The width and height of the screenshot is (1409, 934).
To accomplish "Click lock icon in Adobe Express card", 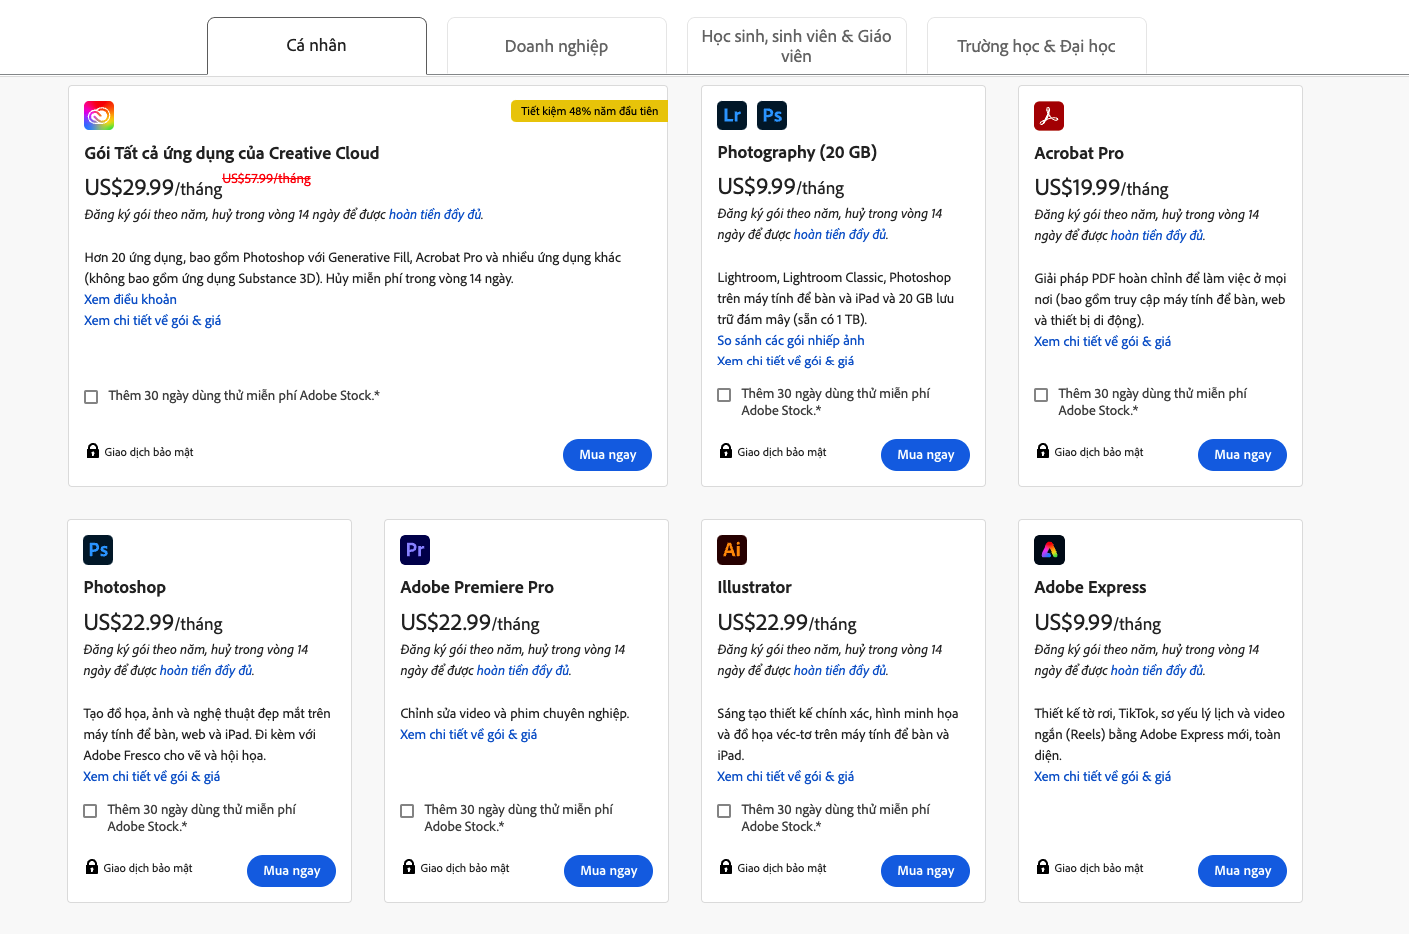I will [x=1043, y=867].
